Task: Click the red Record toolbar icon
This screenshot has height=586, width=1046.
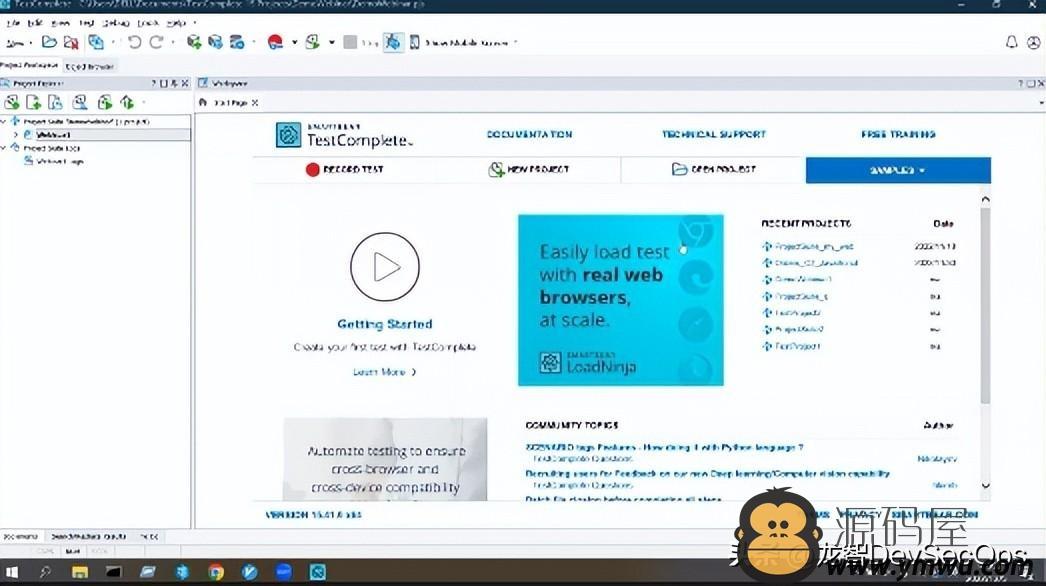Action: click(x=275, y=43)
